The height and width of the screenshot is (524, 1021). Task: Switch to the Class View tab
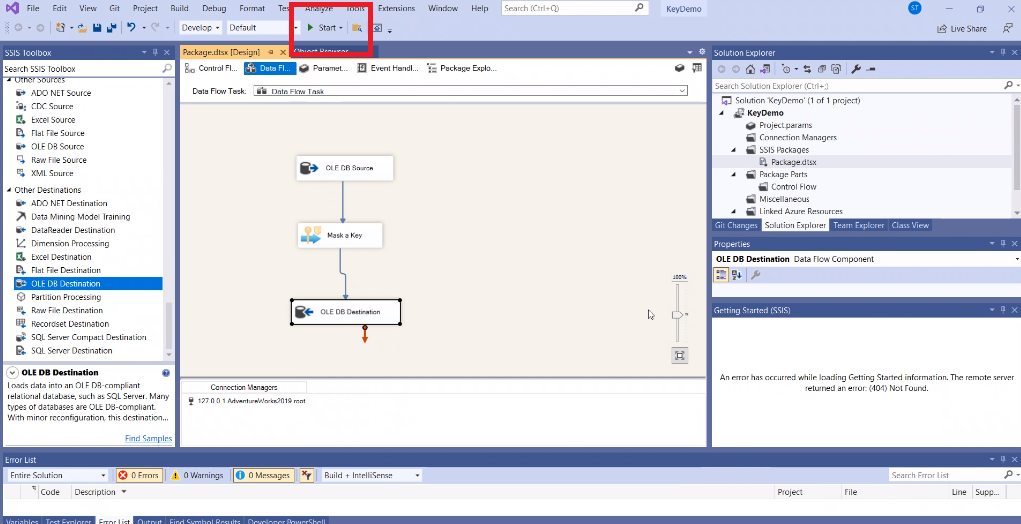pos(910,225)
